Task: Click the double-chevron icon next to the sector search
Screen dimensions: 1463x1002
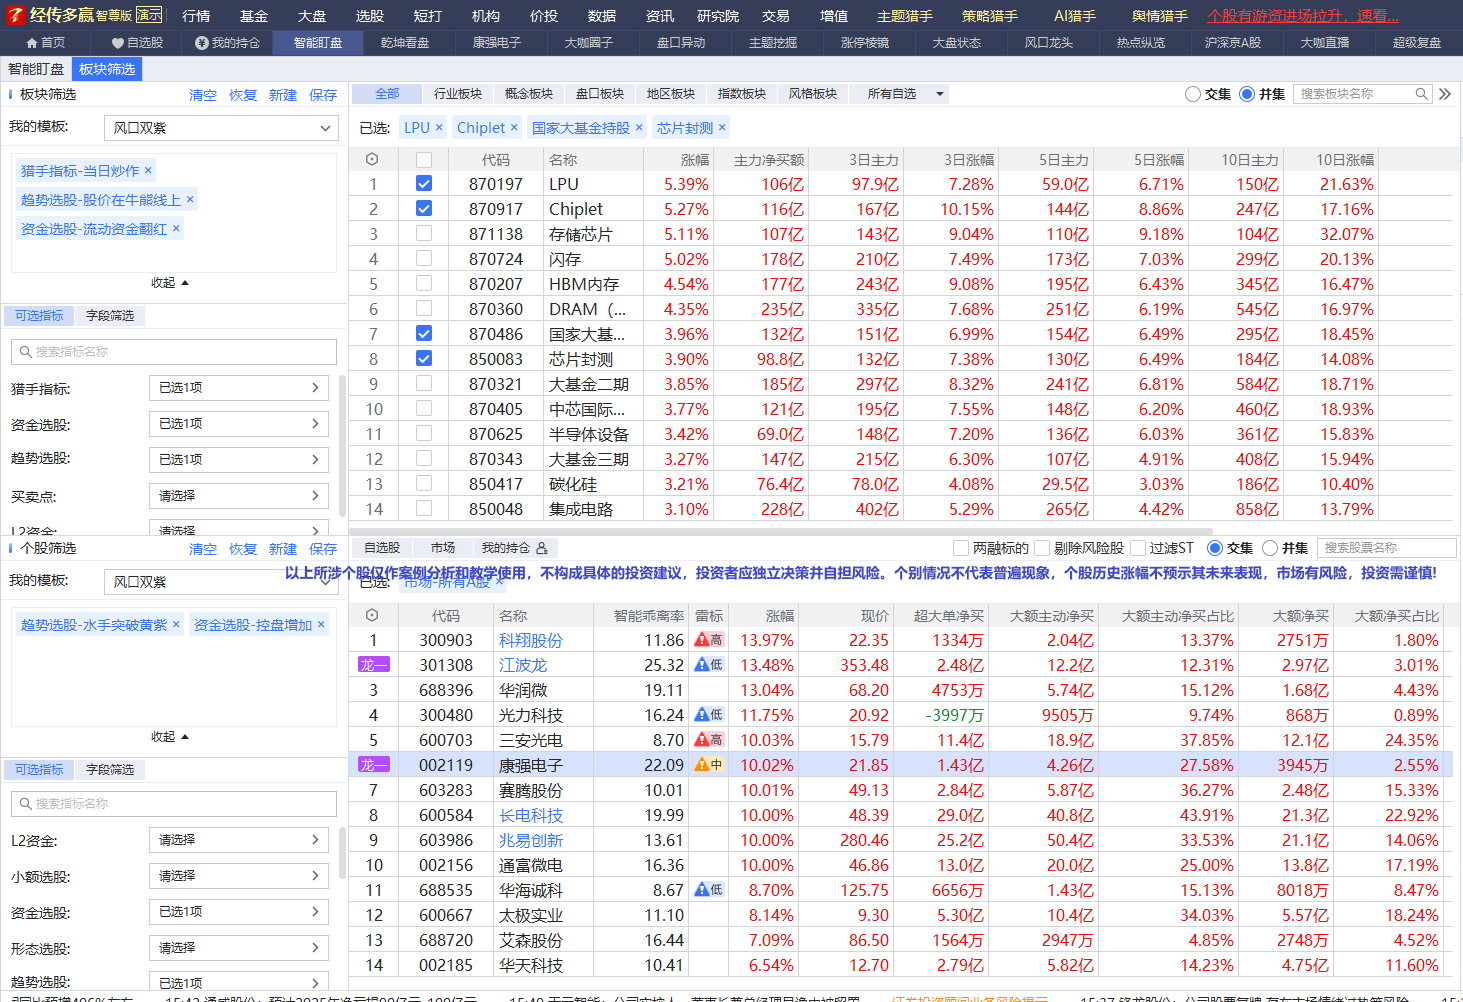Action: [1445, 94]
